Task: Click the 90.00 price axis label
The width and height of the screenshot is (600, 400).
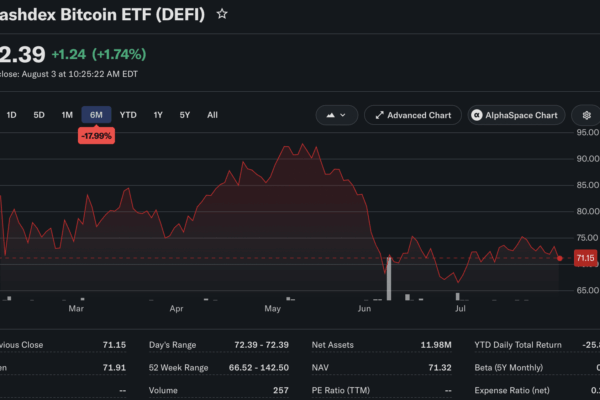Action: pyautogui.click(x=588, y=158)
